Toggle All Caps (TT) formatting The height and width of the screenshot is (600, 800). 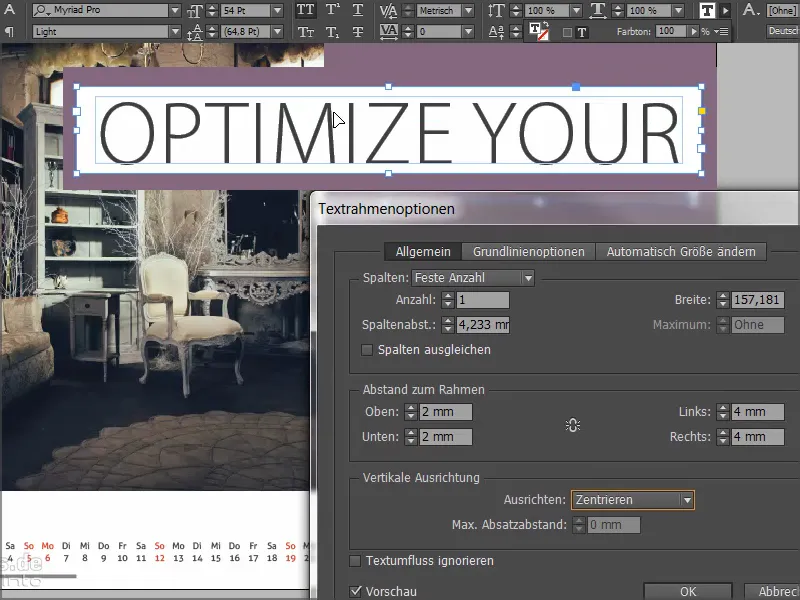[305, 10]
